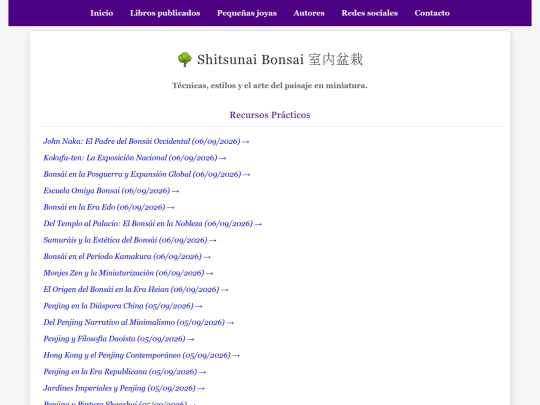Click the tagline 'Técnicas, estilos y el arte'
Image resolution: width=540 pixels, height=405 pixels.
270,85
